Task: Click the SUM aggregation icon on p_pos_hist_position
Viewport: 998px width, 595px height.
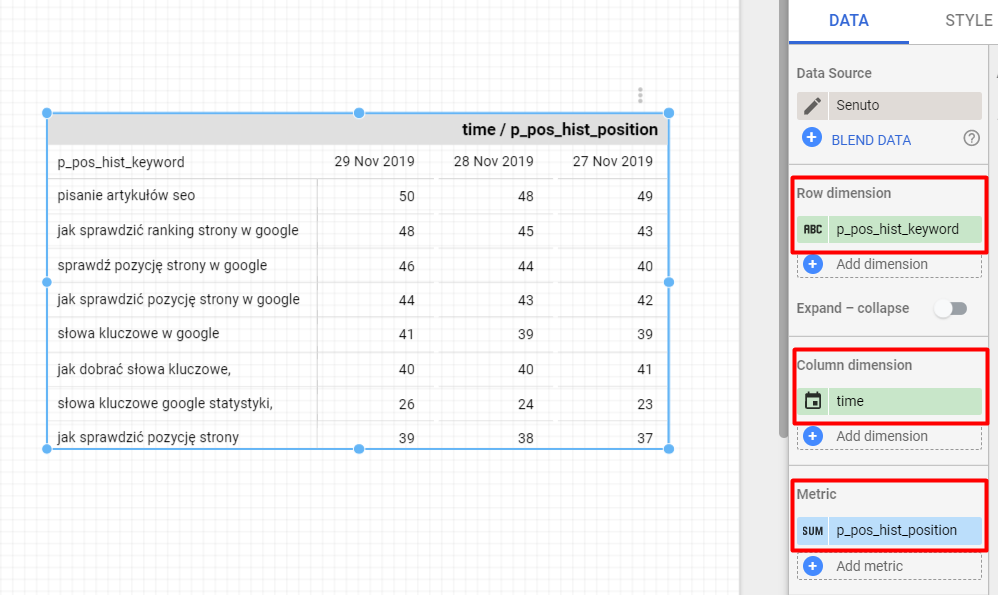Action: click(813, 531)
